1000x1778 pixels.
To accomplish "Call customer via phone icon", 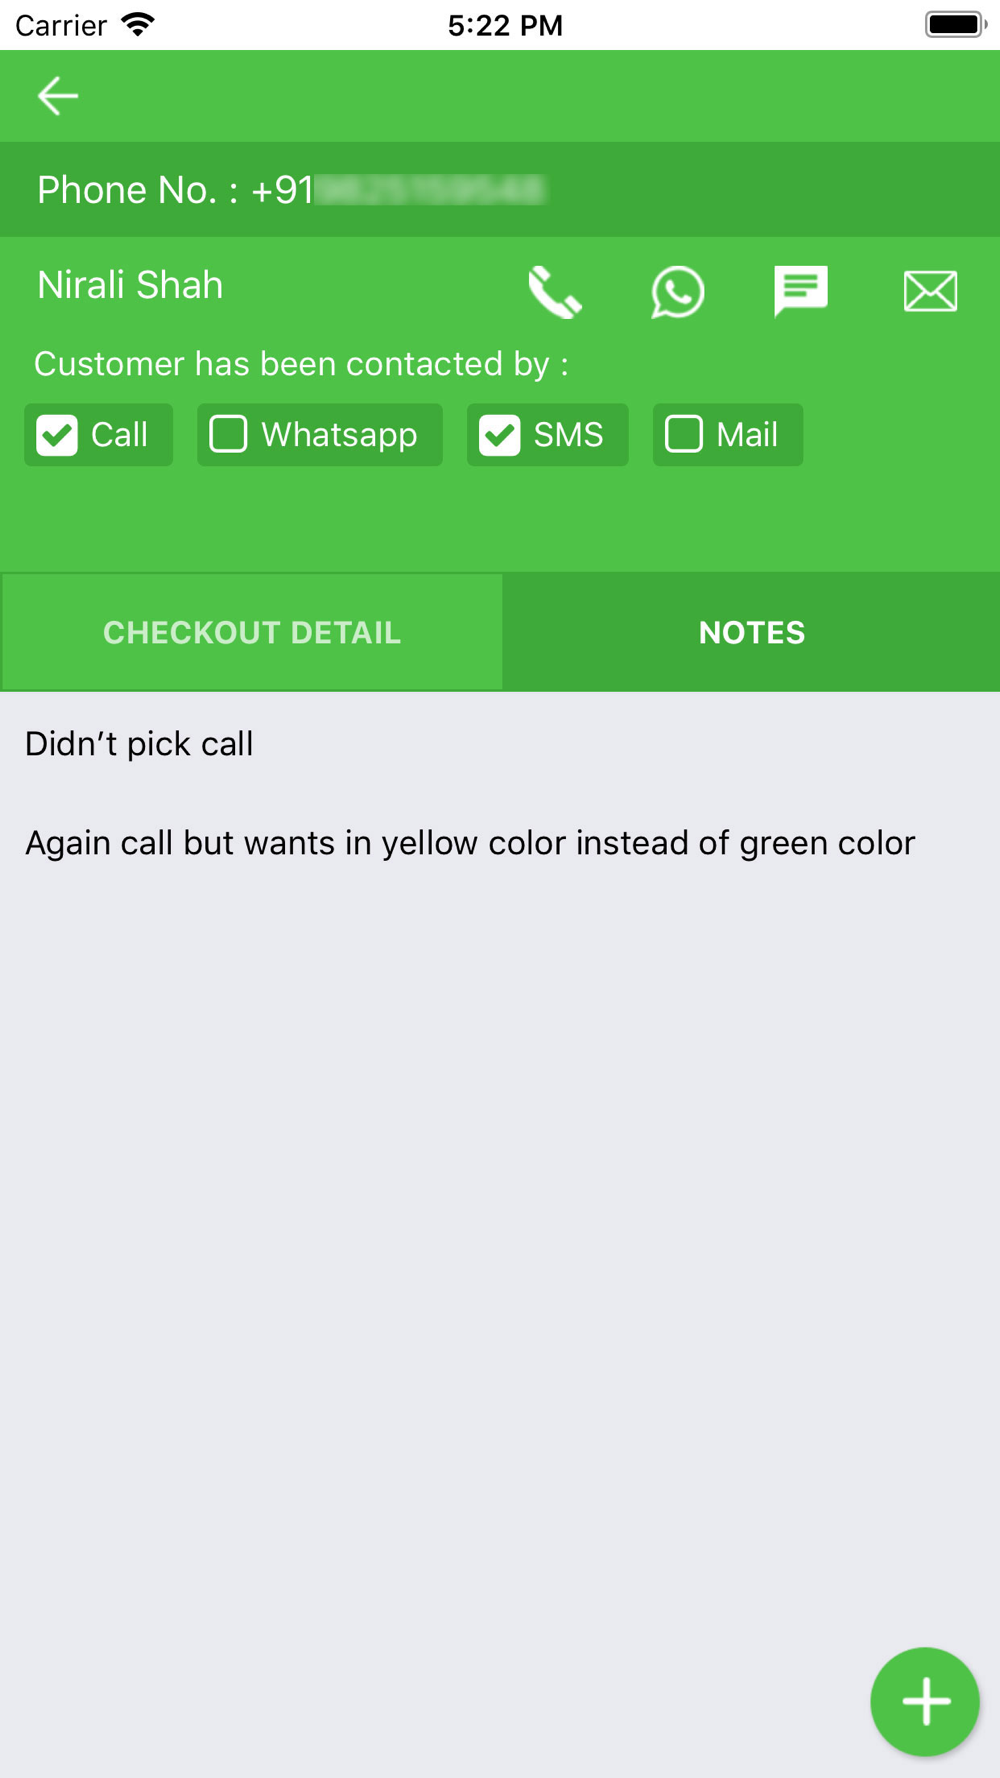I will point(555,292).
